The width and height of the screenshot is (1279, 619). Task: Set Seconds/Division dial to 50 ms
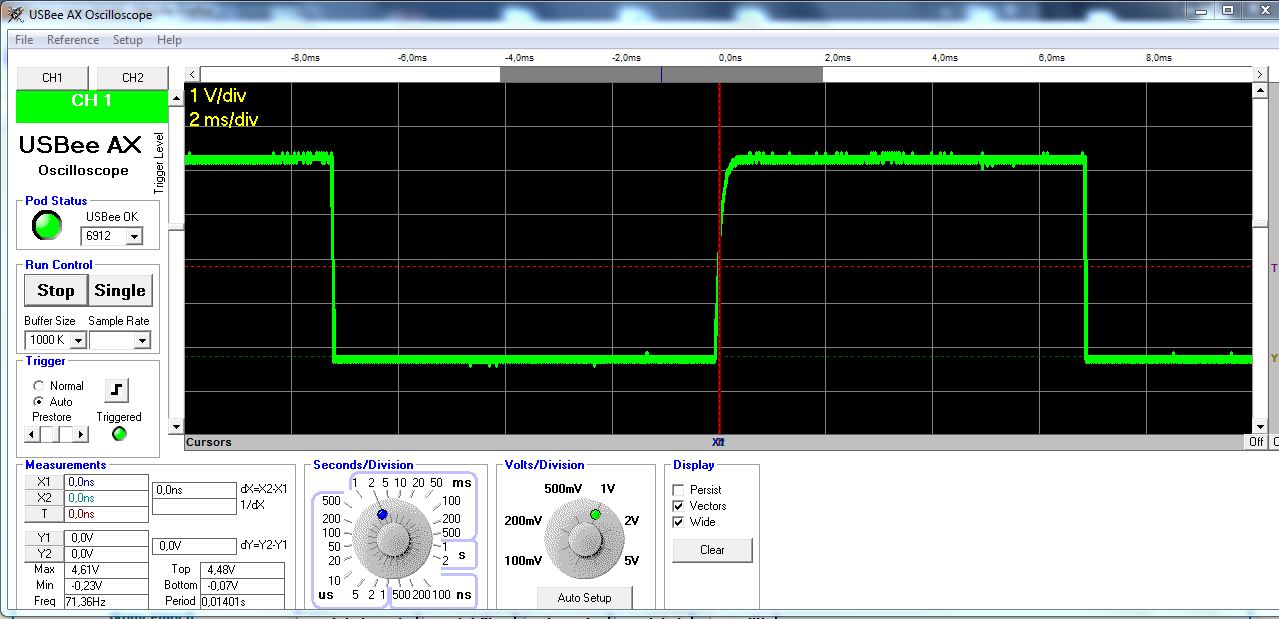(x=436, y=483)
